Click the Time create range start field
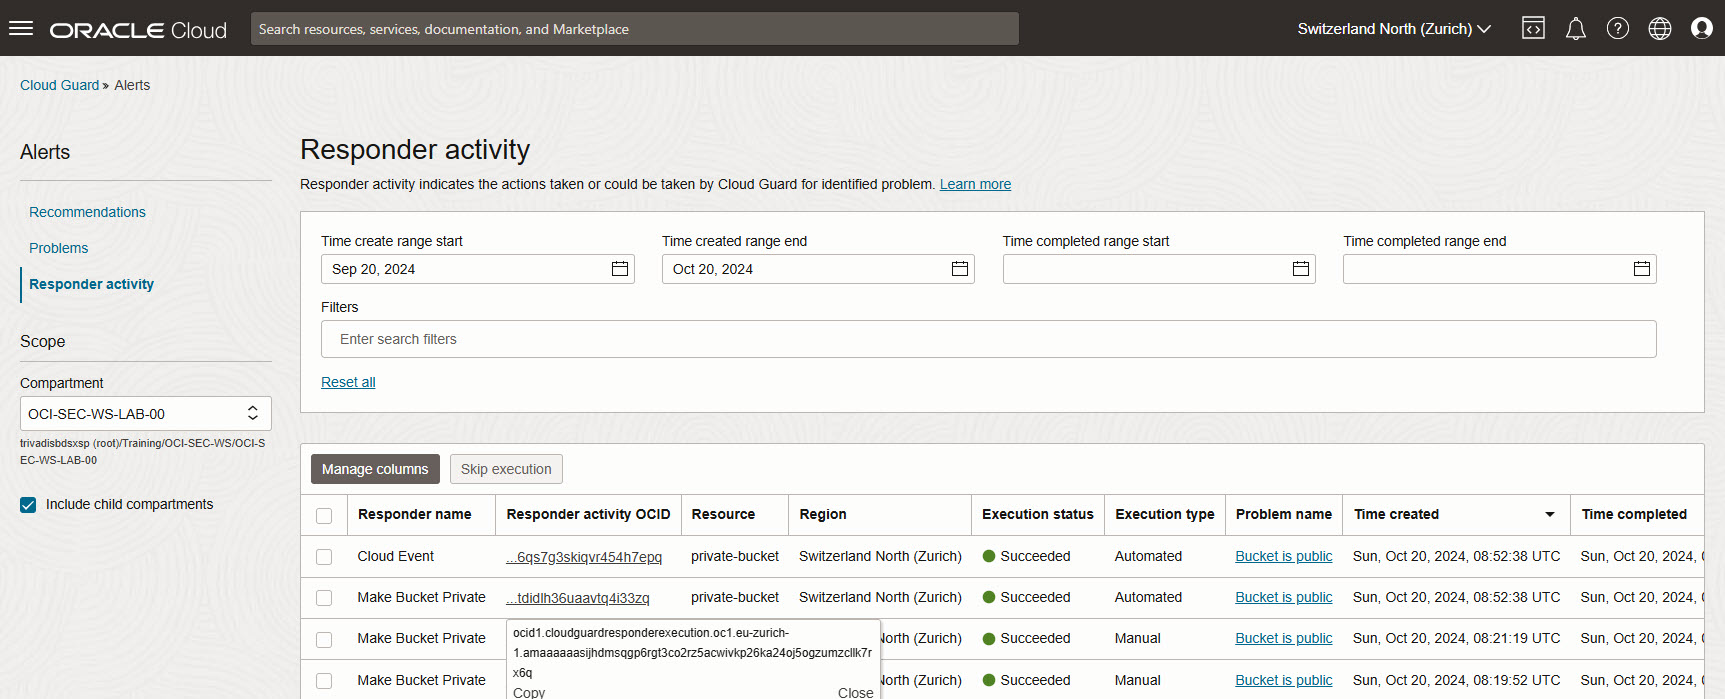This screenshot has height=699, width=1725. point(478,269)
